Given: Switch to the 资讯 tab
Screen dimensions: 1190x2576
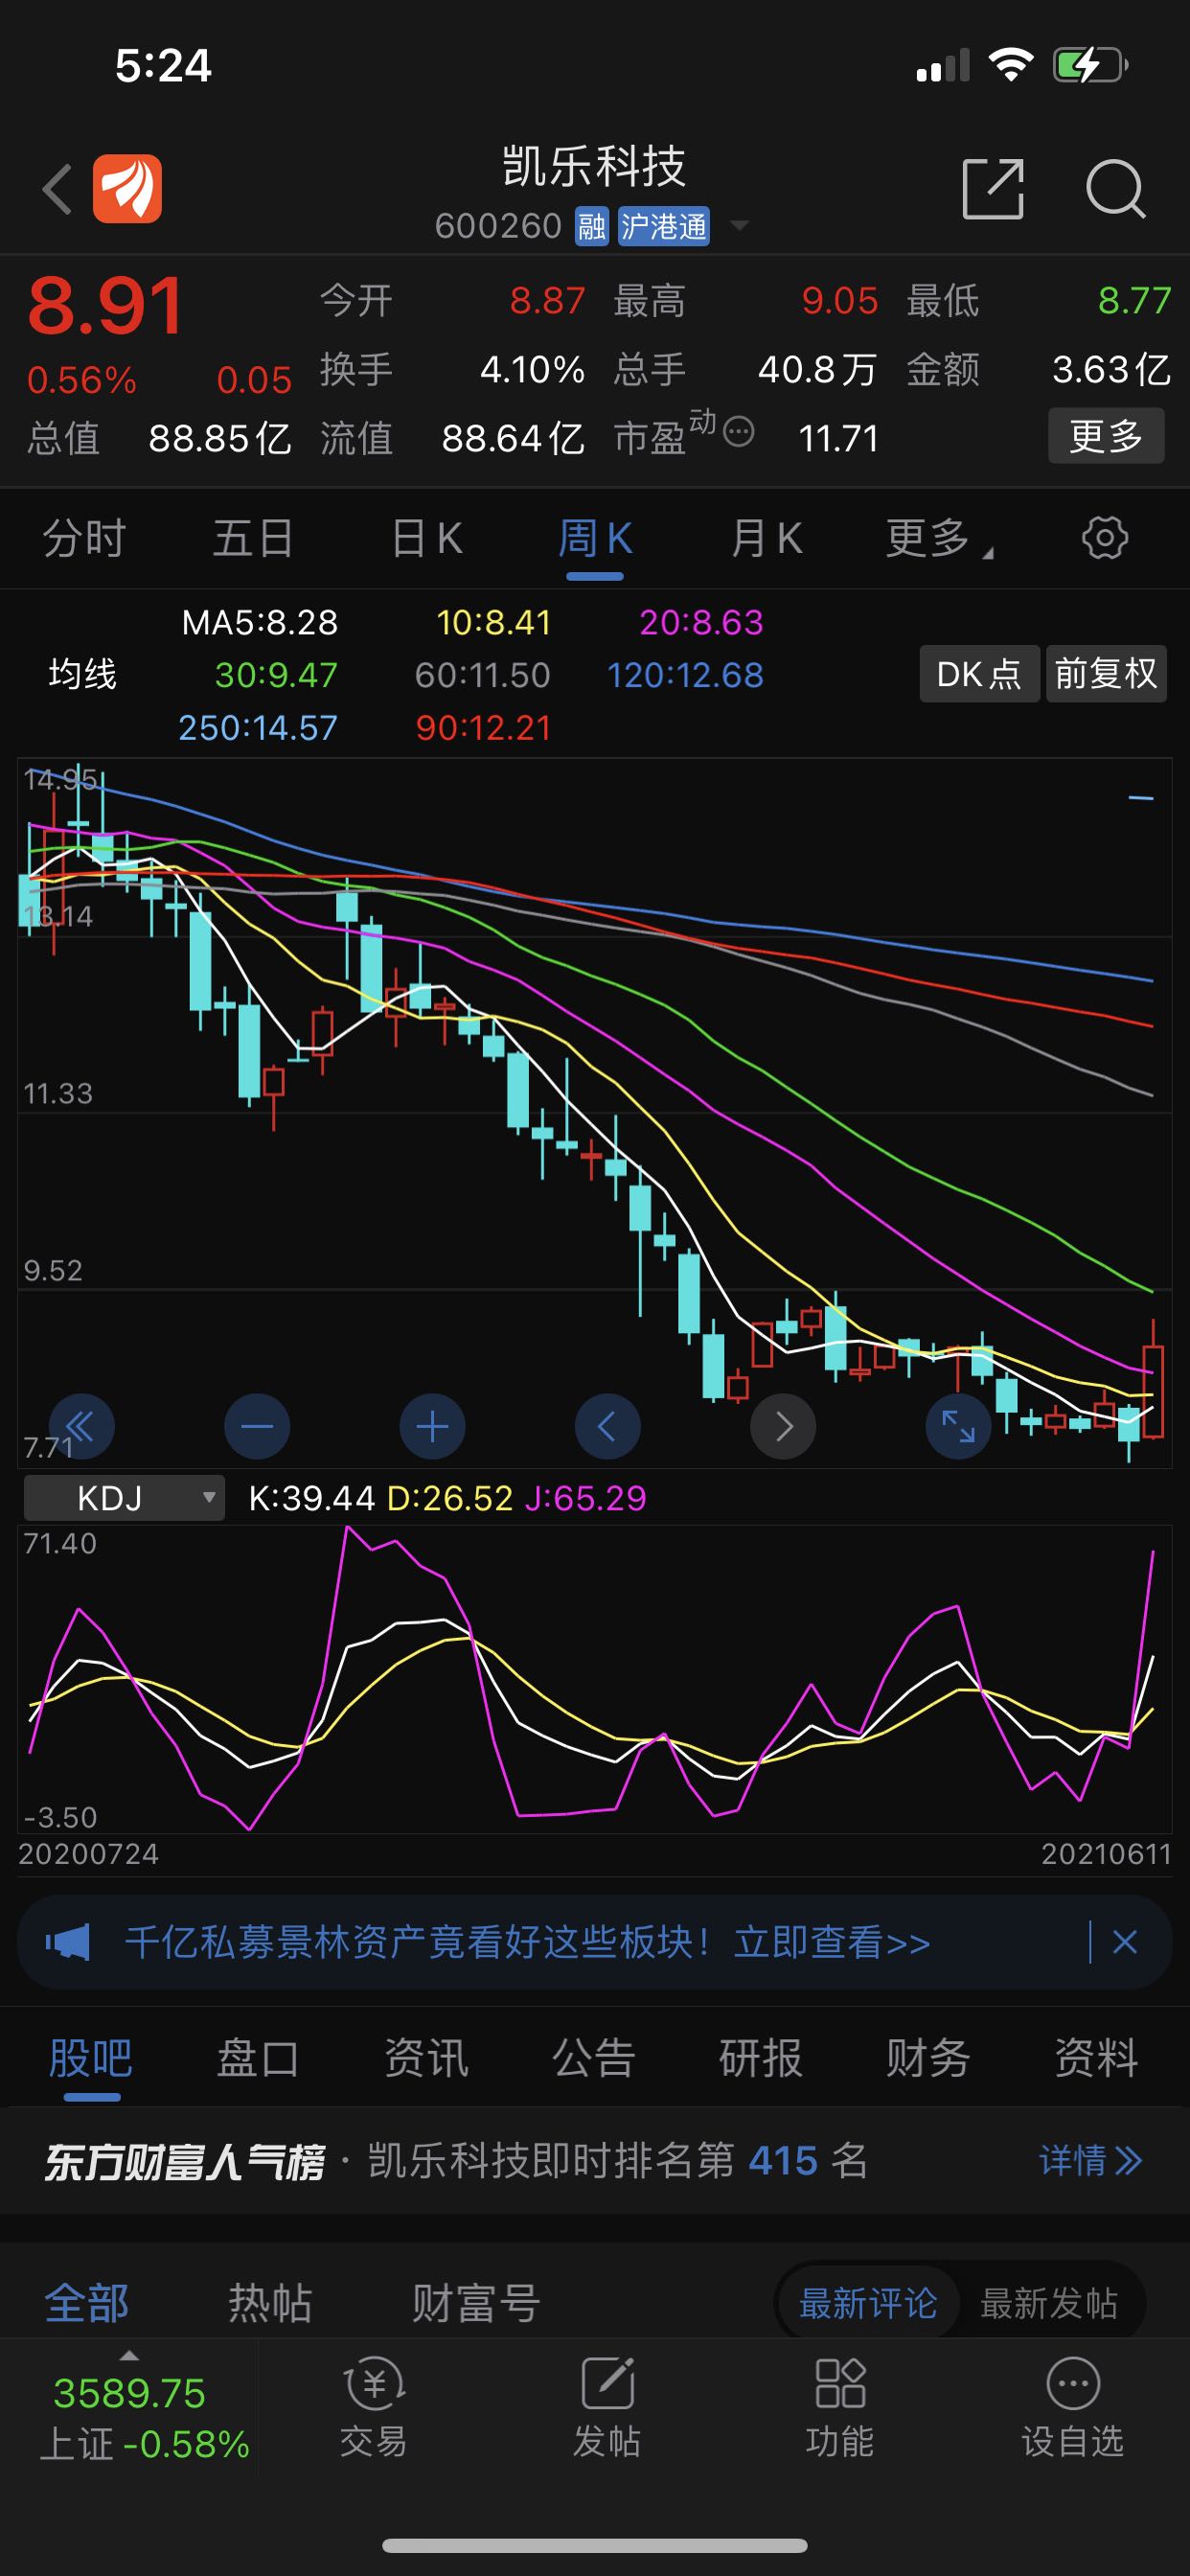Looking at the screenshot, I should coord(426,2058).
